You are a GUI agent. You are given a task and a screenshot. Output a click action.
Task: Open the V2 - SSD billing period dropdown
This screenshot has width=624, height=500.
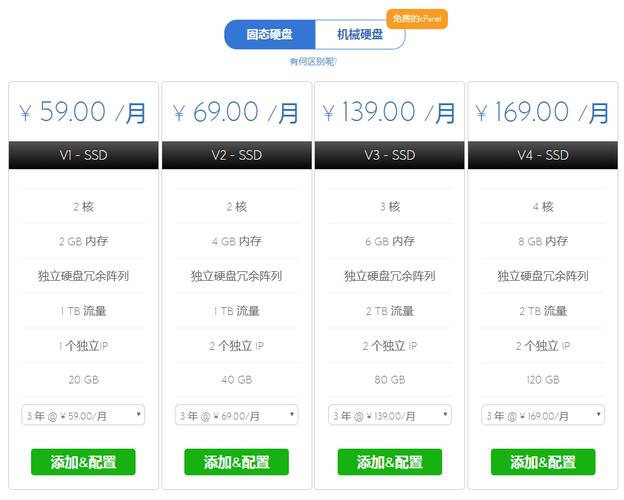click(236, 415)
